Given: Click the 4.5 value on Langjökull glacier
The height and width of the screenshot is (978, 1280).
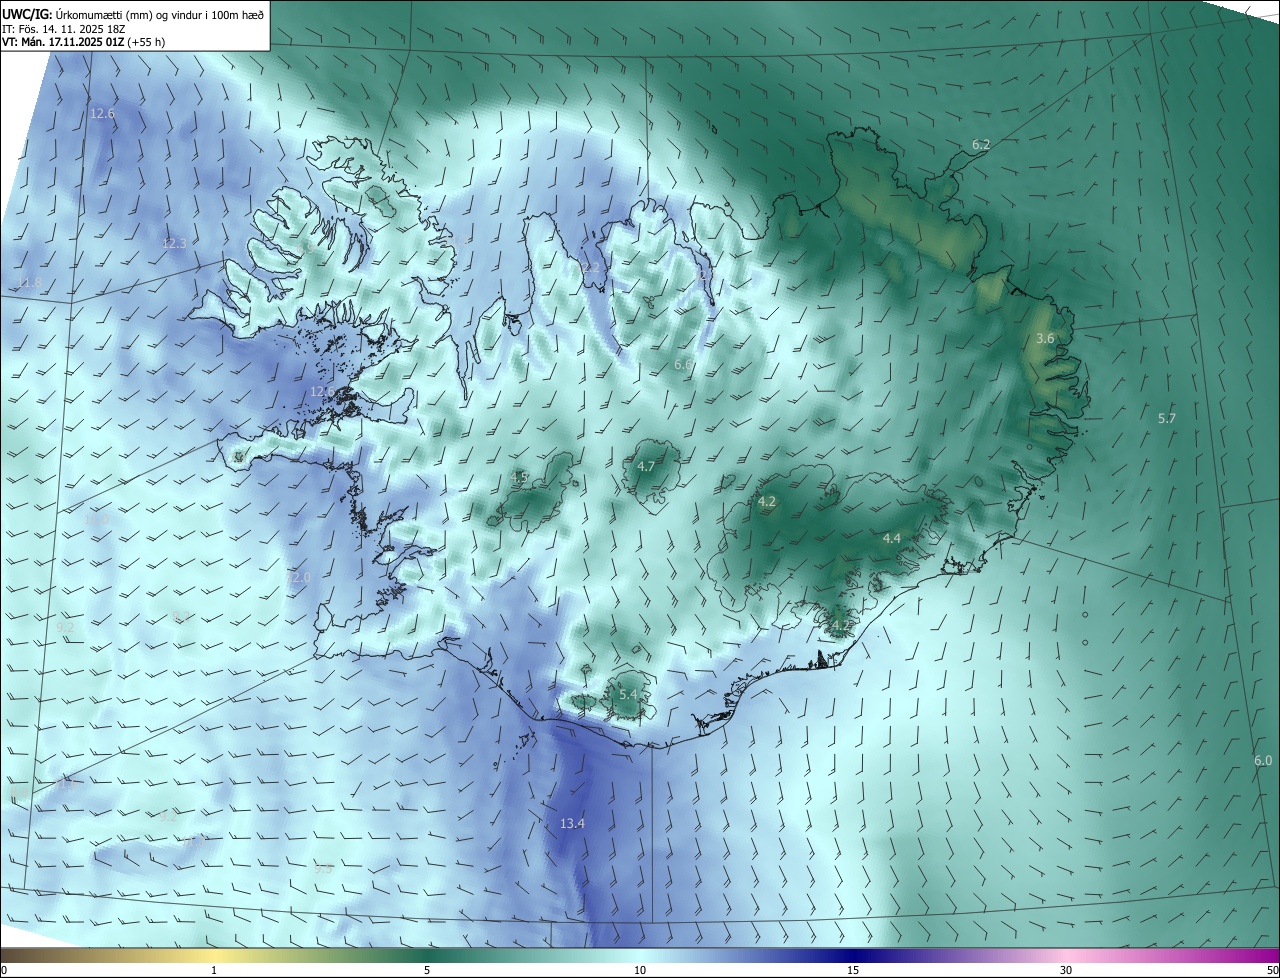Looking at the screenshot, I should pos(519,478).
